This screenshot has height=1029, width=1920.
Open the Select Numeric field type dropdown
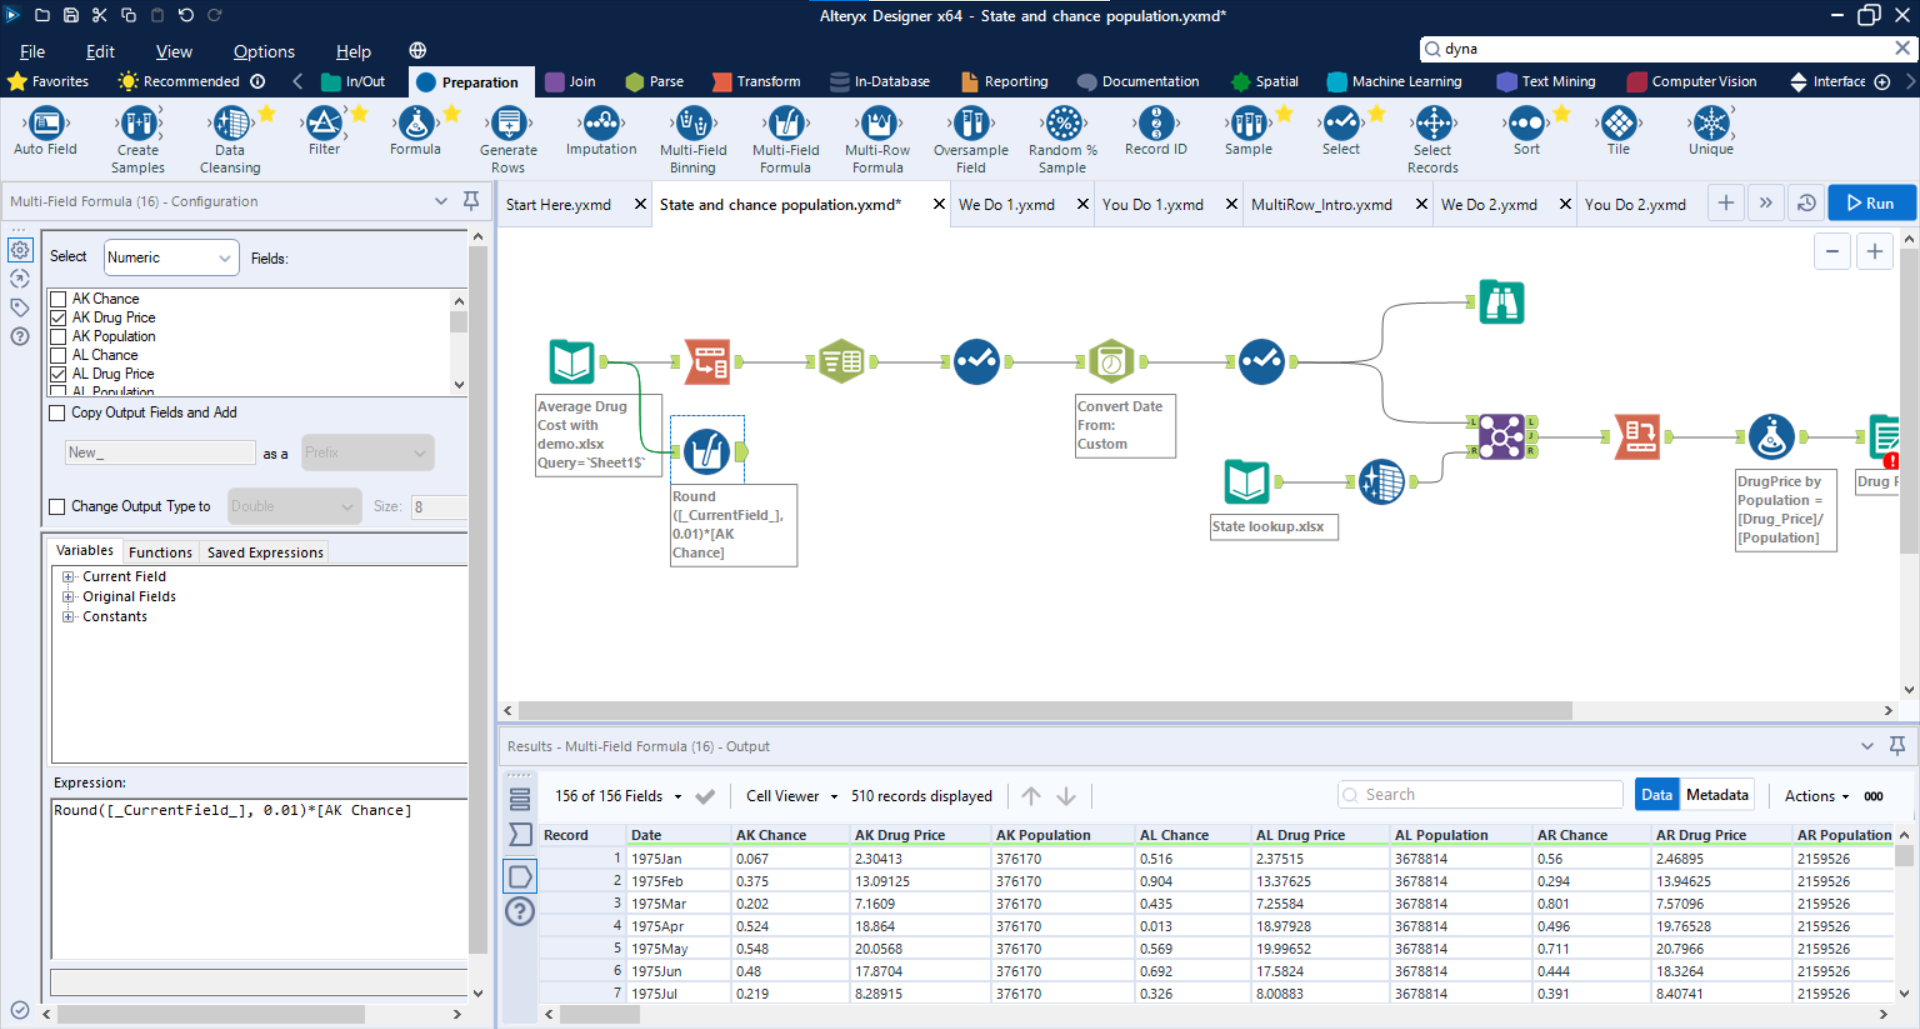click(x=171, y=258)
